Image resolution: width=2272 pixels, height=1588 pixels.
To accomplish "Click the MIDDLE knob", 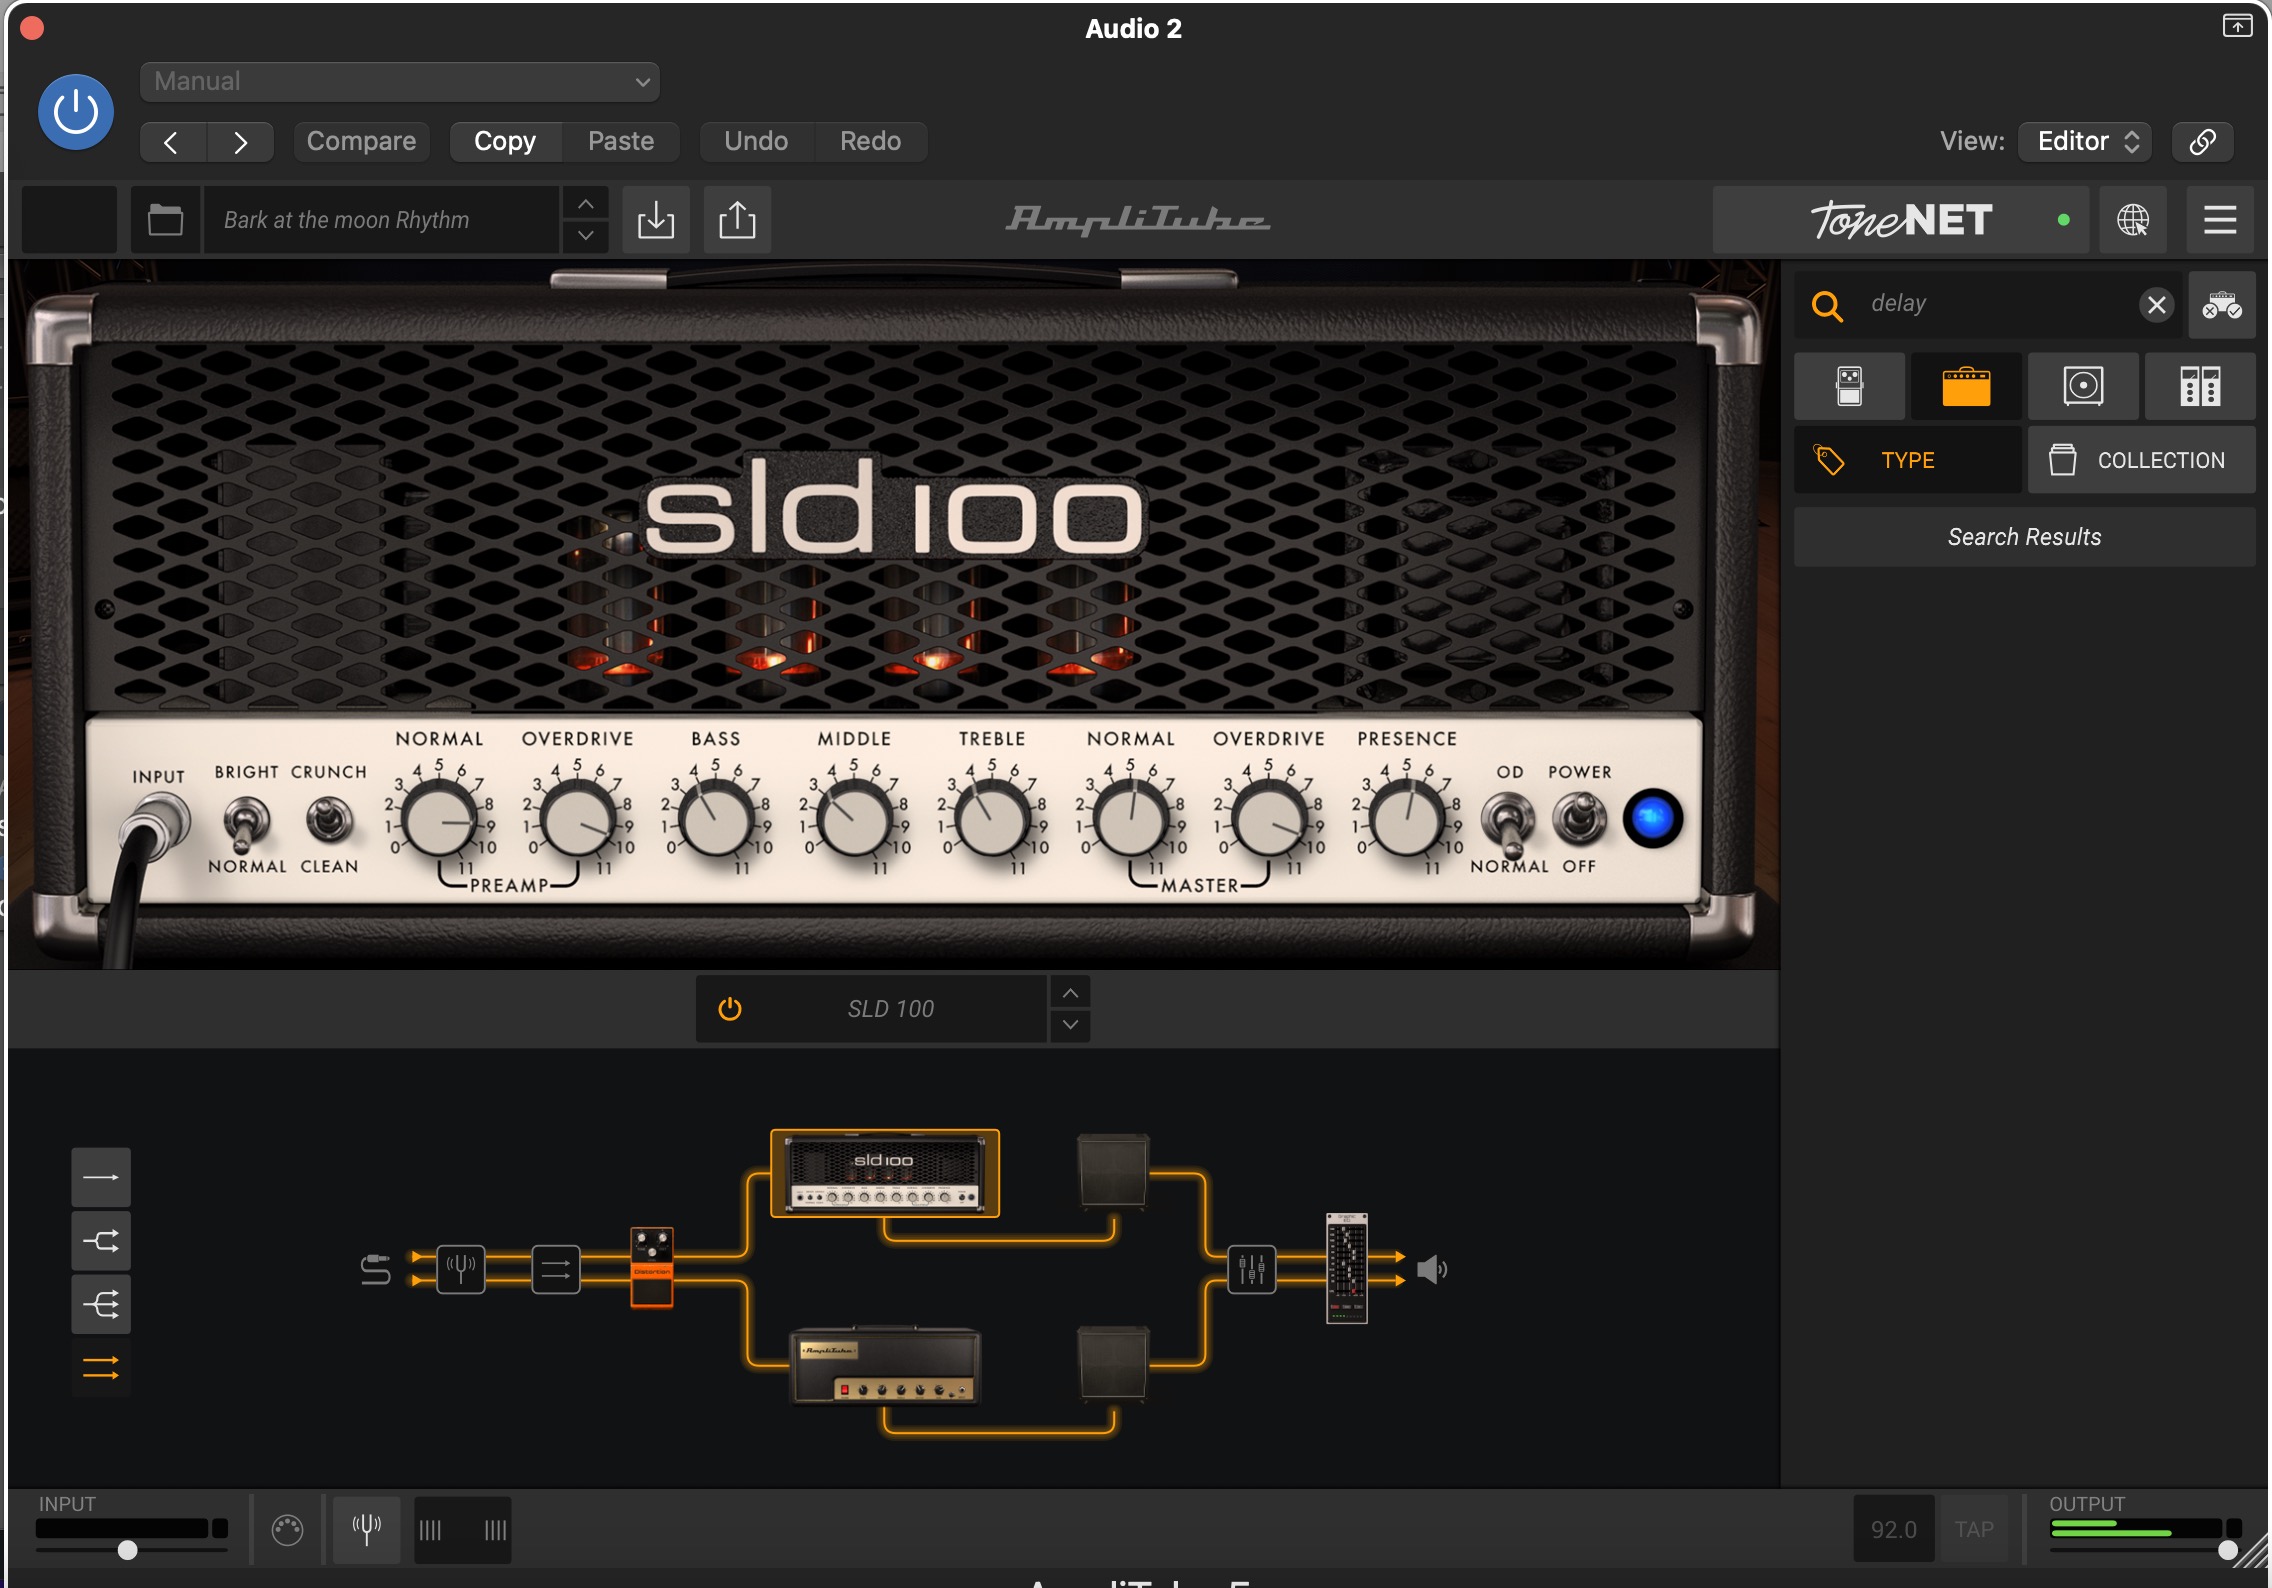I will click(854, 820).
